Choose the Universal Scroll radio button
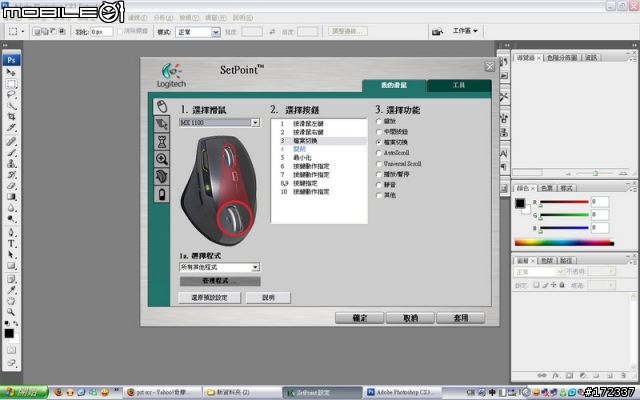Screen dimensions: 640x400 (x=379, y=164)
